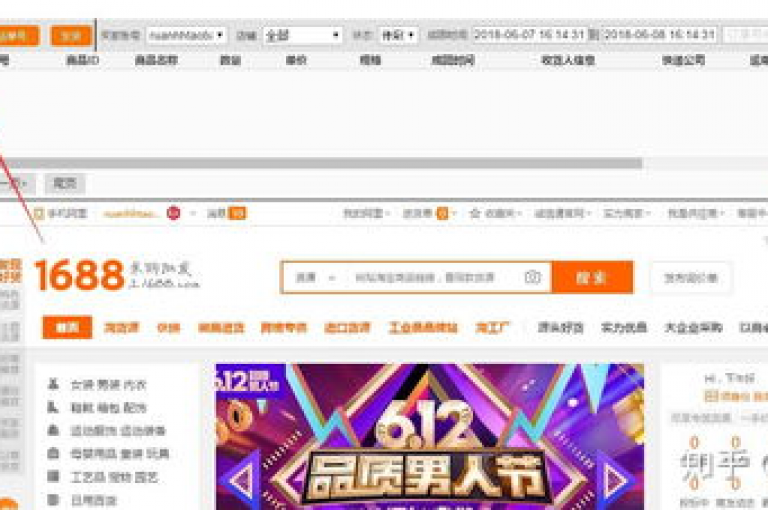Screen dimensions: 768x510
Task: Click the 6.12 品质男人节 banner
Action: click(x=430, y=437)
